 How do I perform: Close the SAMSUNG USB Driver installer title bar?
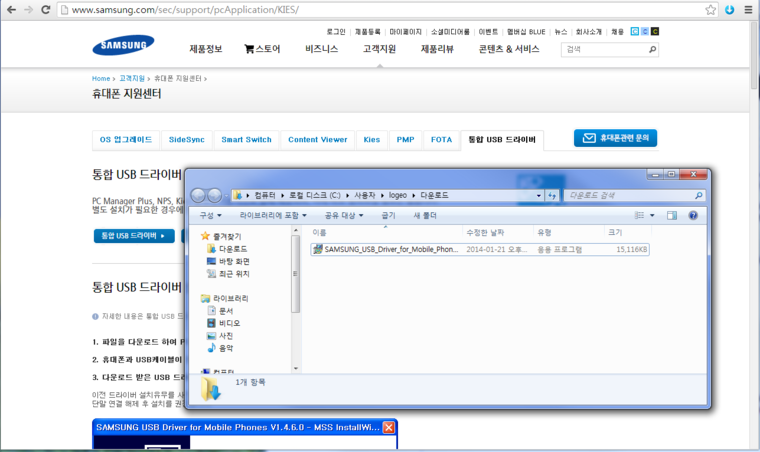click(389, 427)
